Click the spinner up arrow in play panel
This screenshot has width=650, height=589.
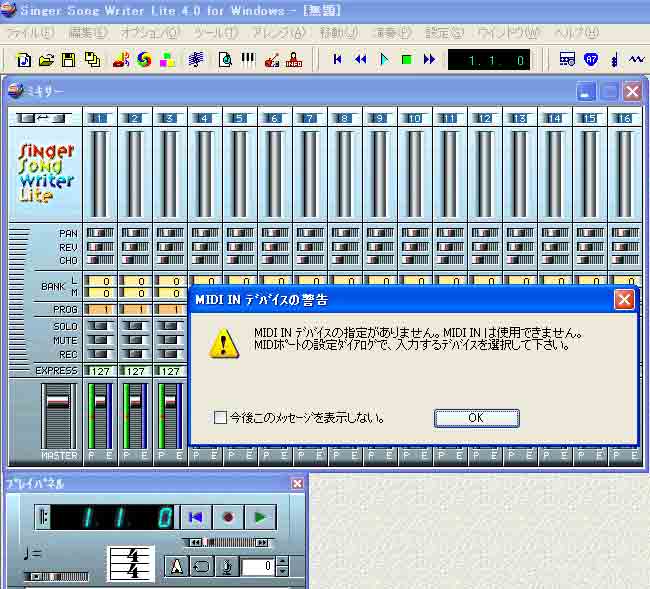tap(282, 562)
